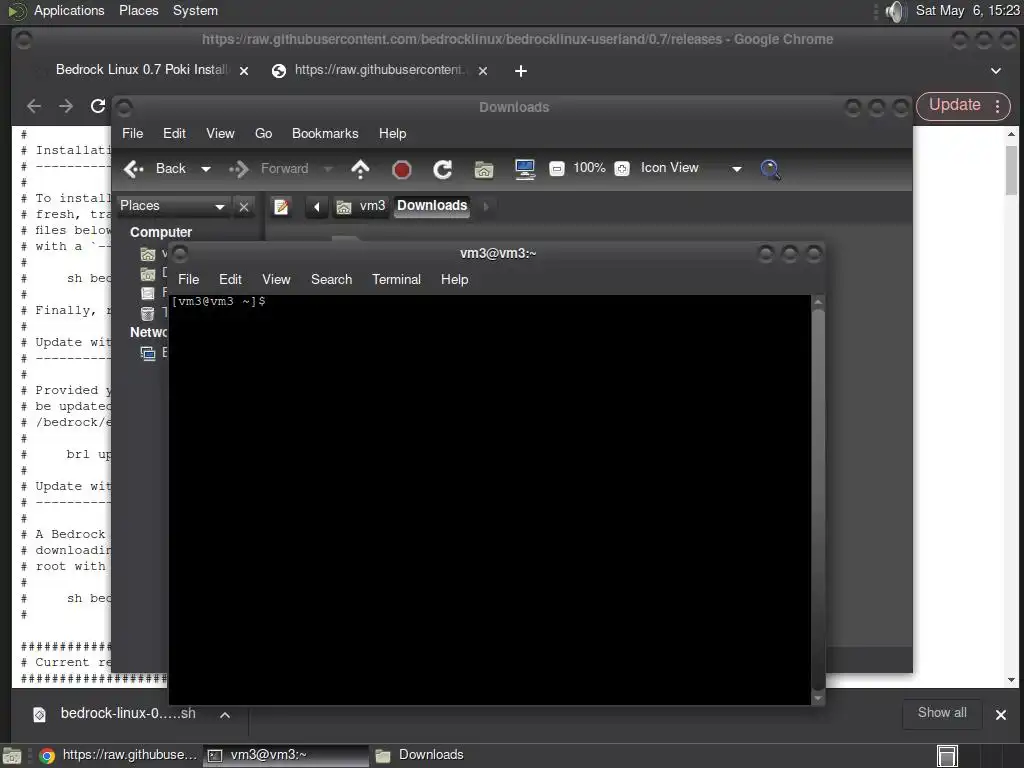The width and height of the screenshot is (1024, 768).
Task: Zoom out icon beside 100% in file manager
Action: pos(556,168)
